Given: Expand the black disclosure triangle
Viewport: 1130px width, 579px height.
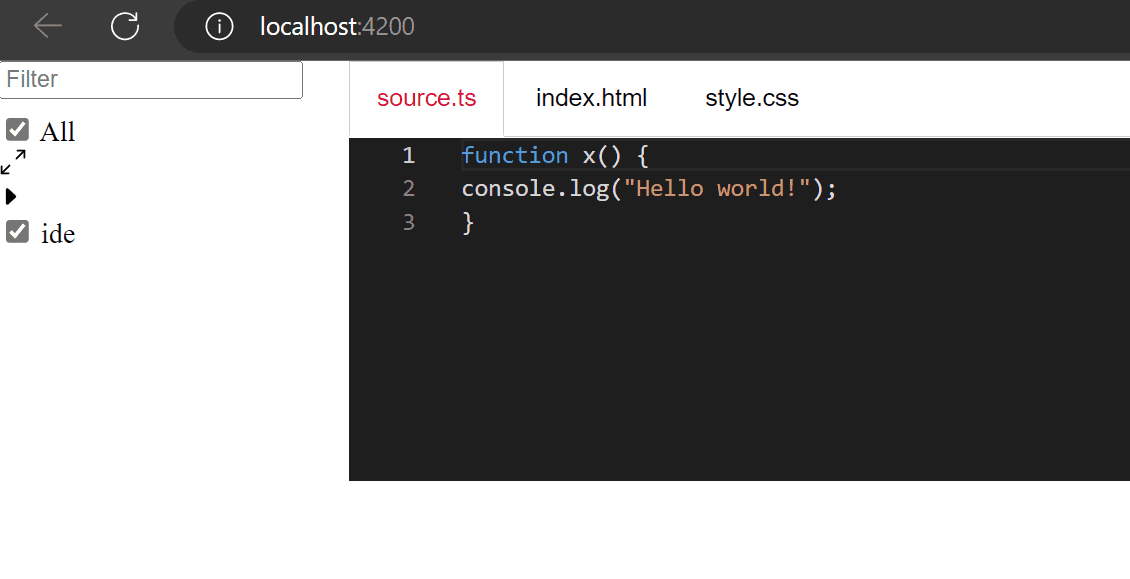Looking at the screenshot, I should tap(11, 196).
